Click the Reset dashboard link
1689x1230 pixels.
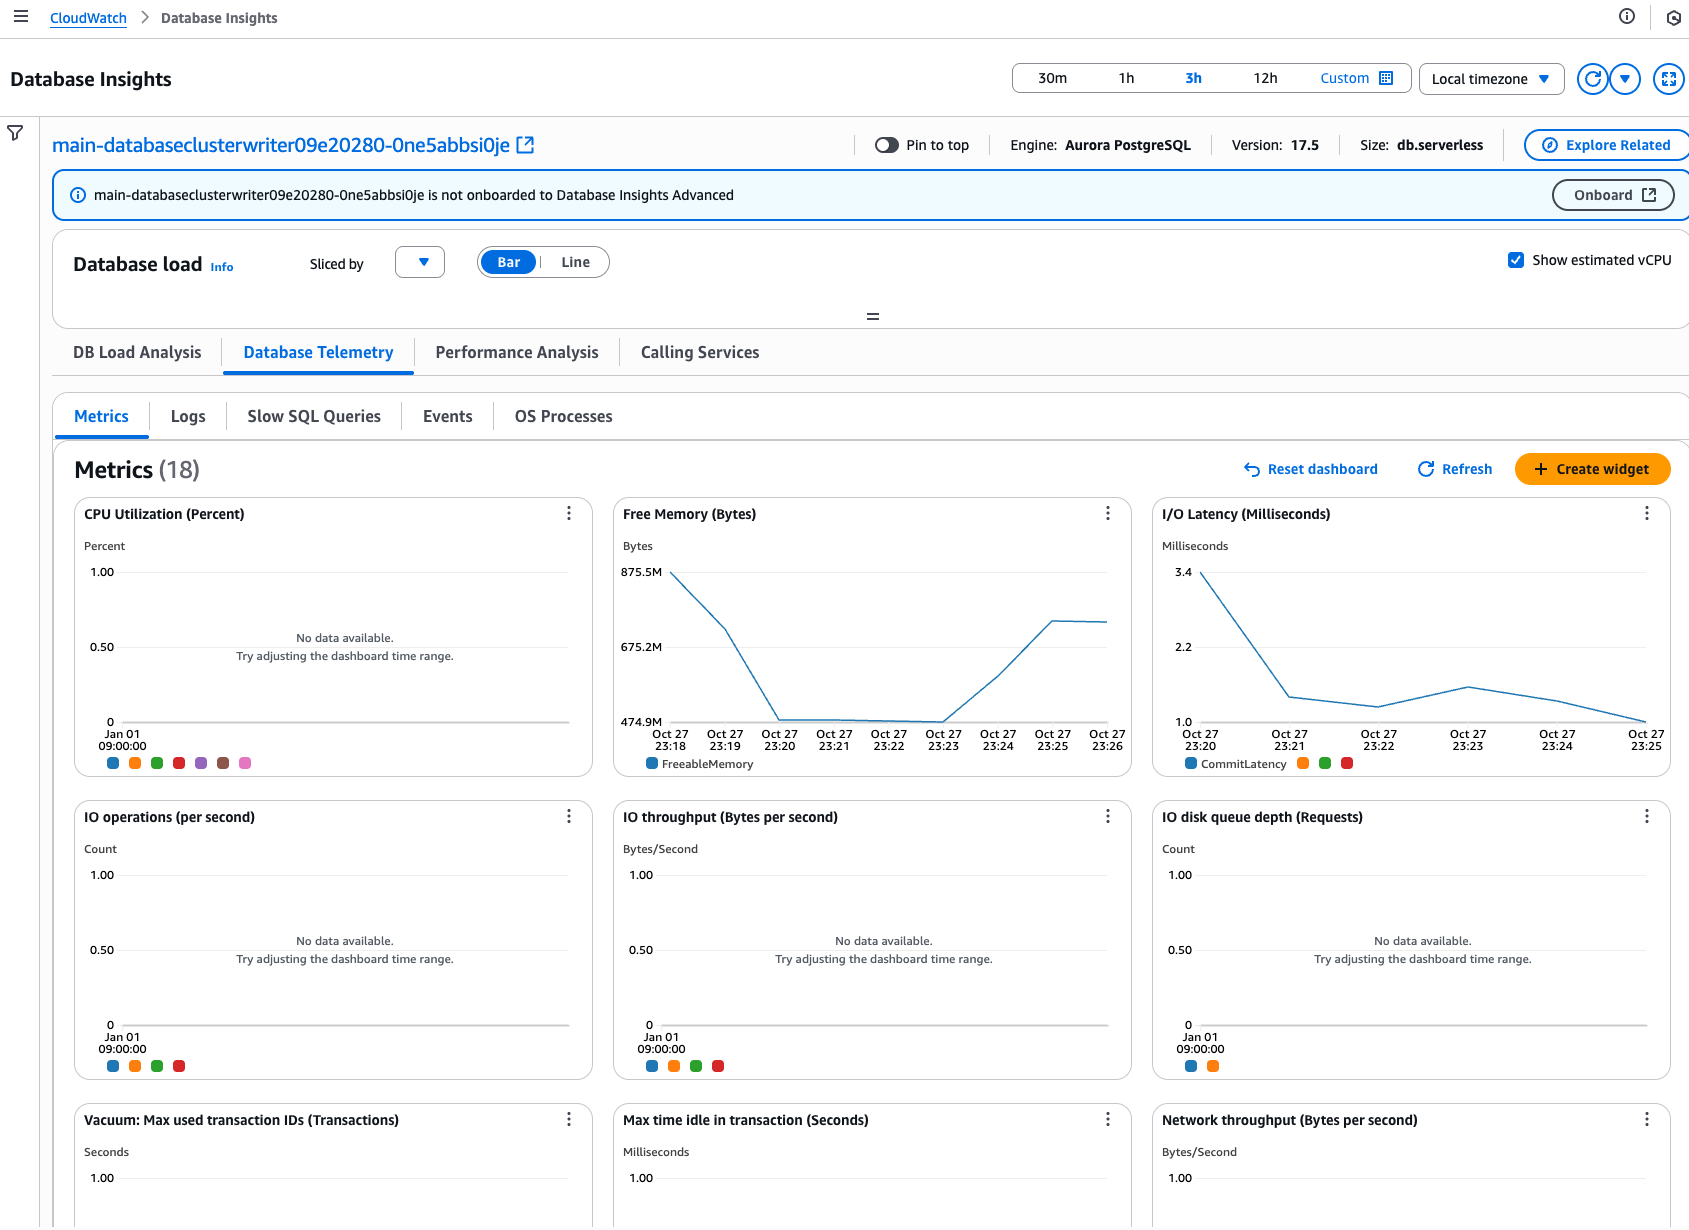(1310, 469)
